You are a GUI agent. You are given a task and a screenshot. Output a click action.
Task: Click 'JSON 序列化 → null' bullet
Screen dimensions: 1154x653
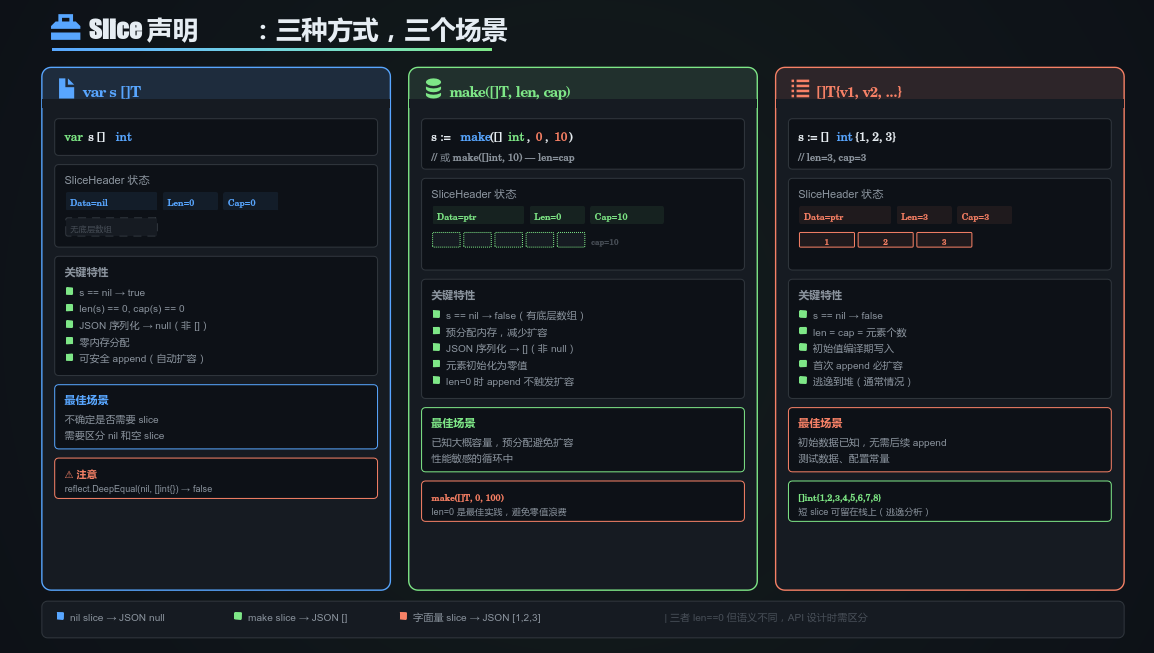point(143,326)
